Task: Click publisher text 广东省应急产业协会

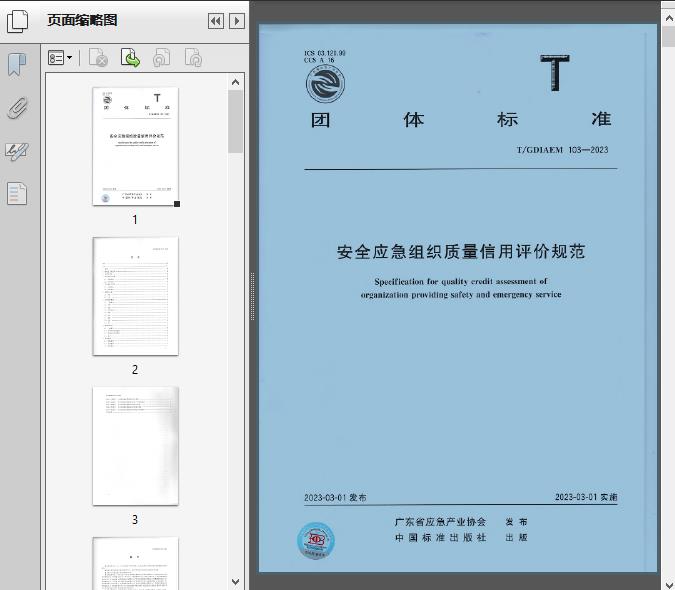Action: [440, 522]
